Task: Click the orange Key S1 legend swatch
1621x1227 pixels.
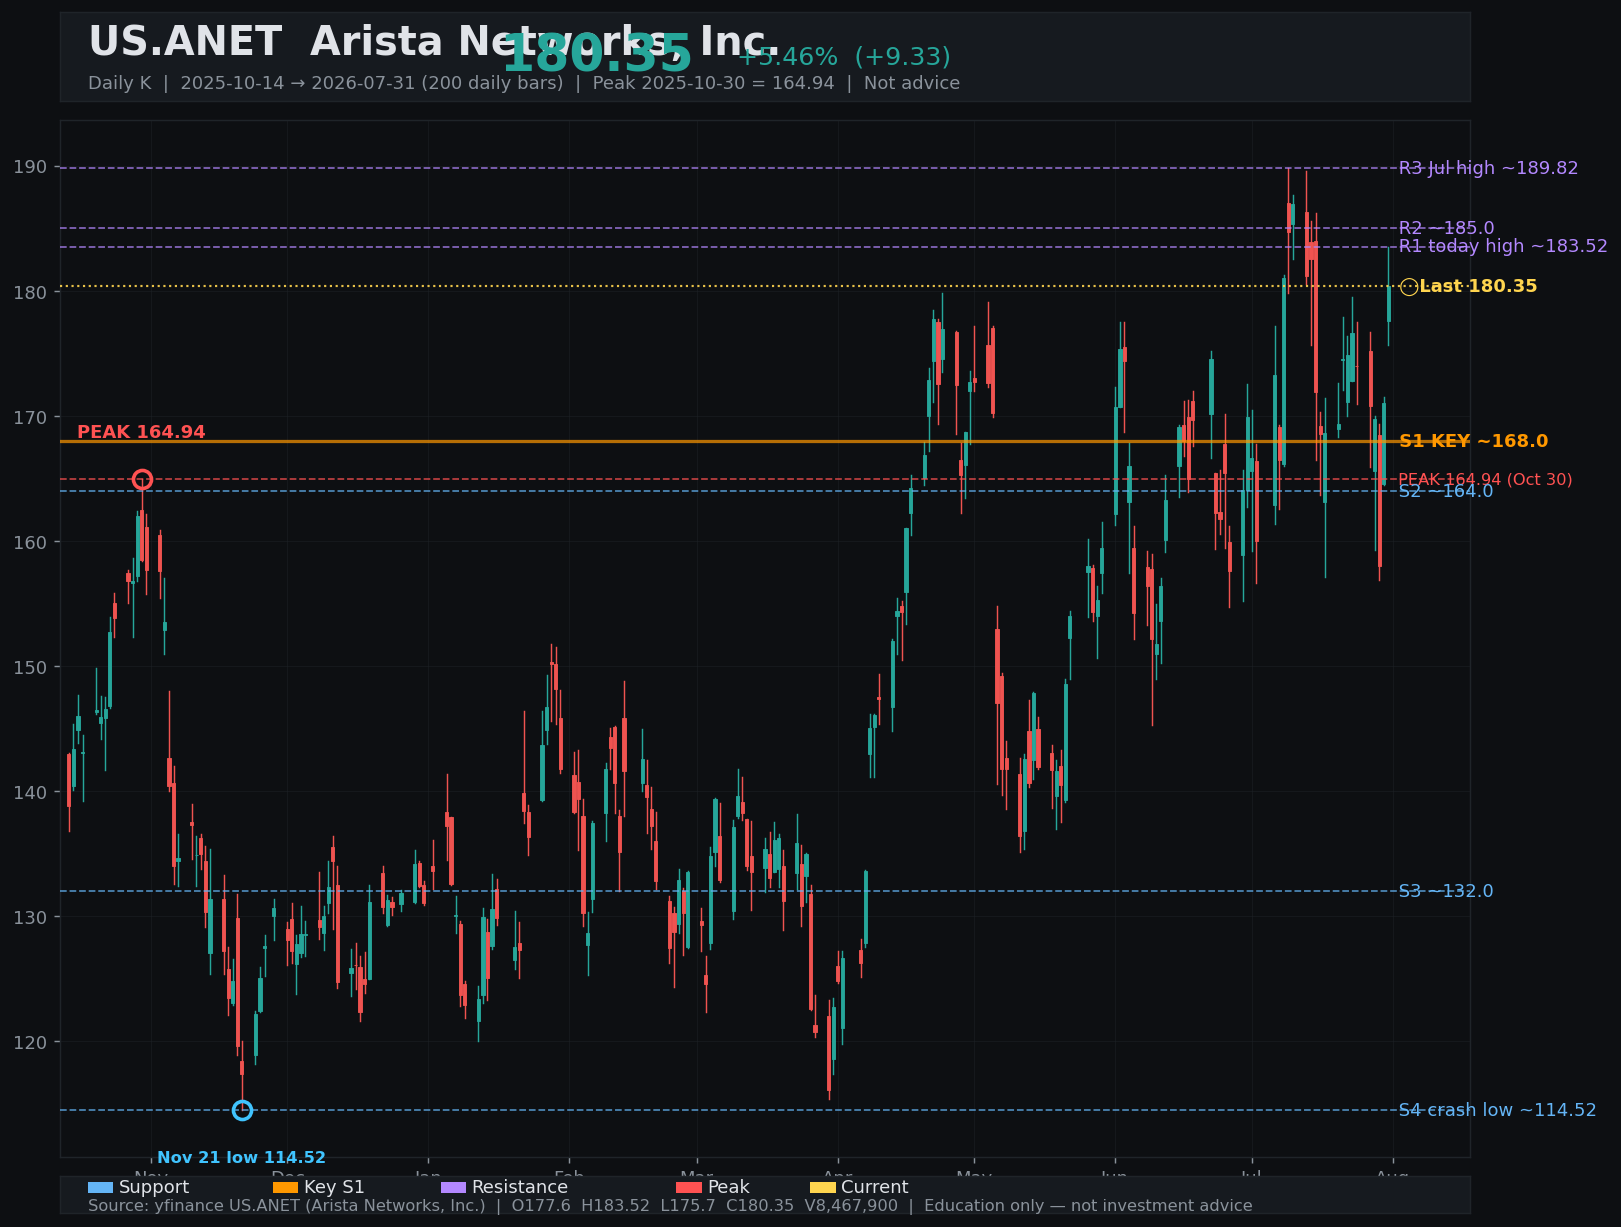Action: 285,1187
